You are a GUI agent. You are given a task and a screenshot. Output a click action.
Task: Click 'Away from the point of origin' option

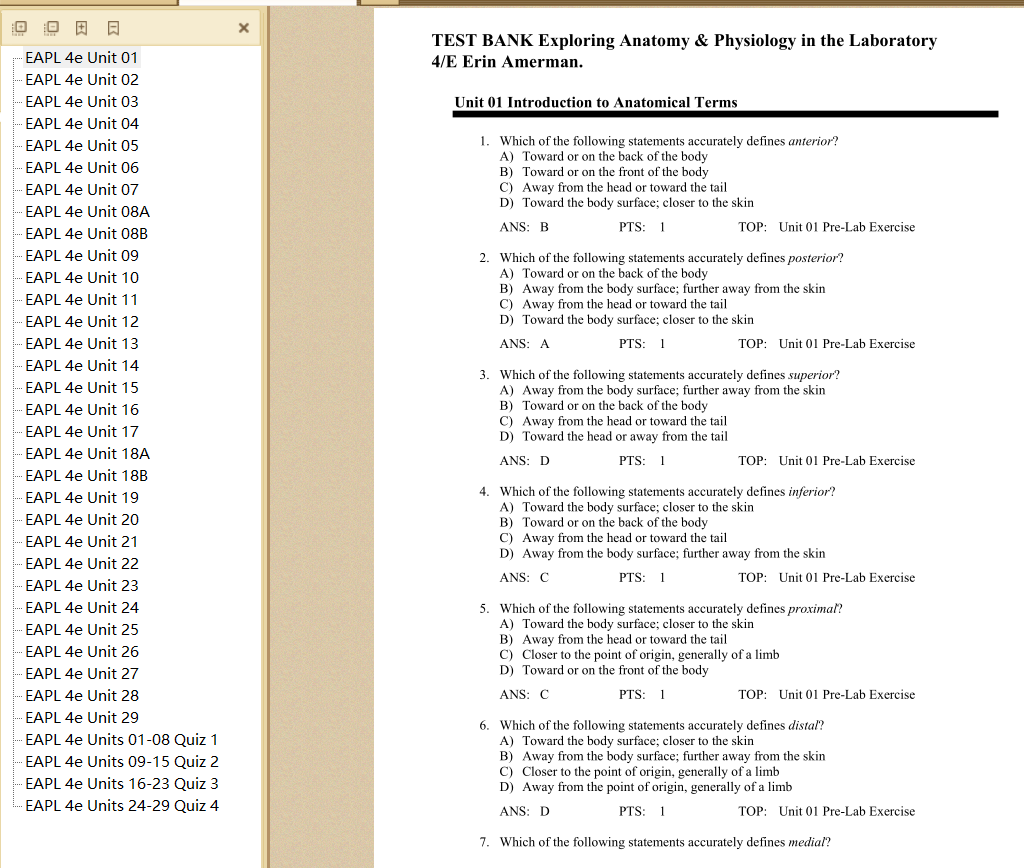tap(657, 787)
